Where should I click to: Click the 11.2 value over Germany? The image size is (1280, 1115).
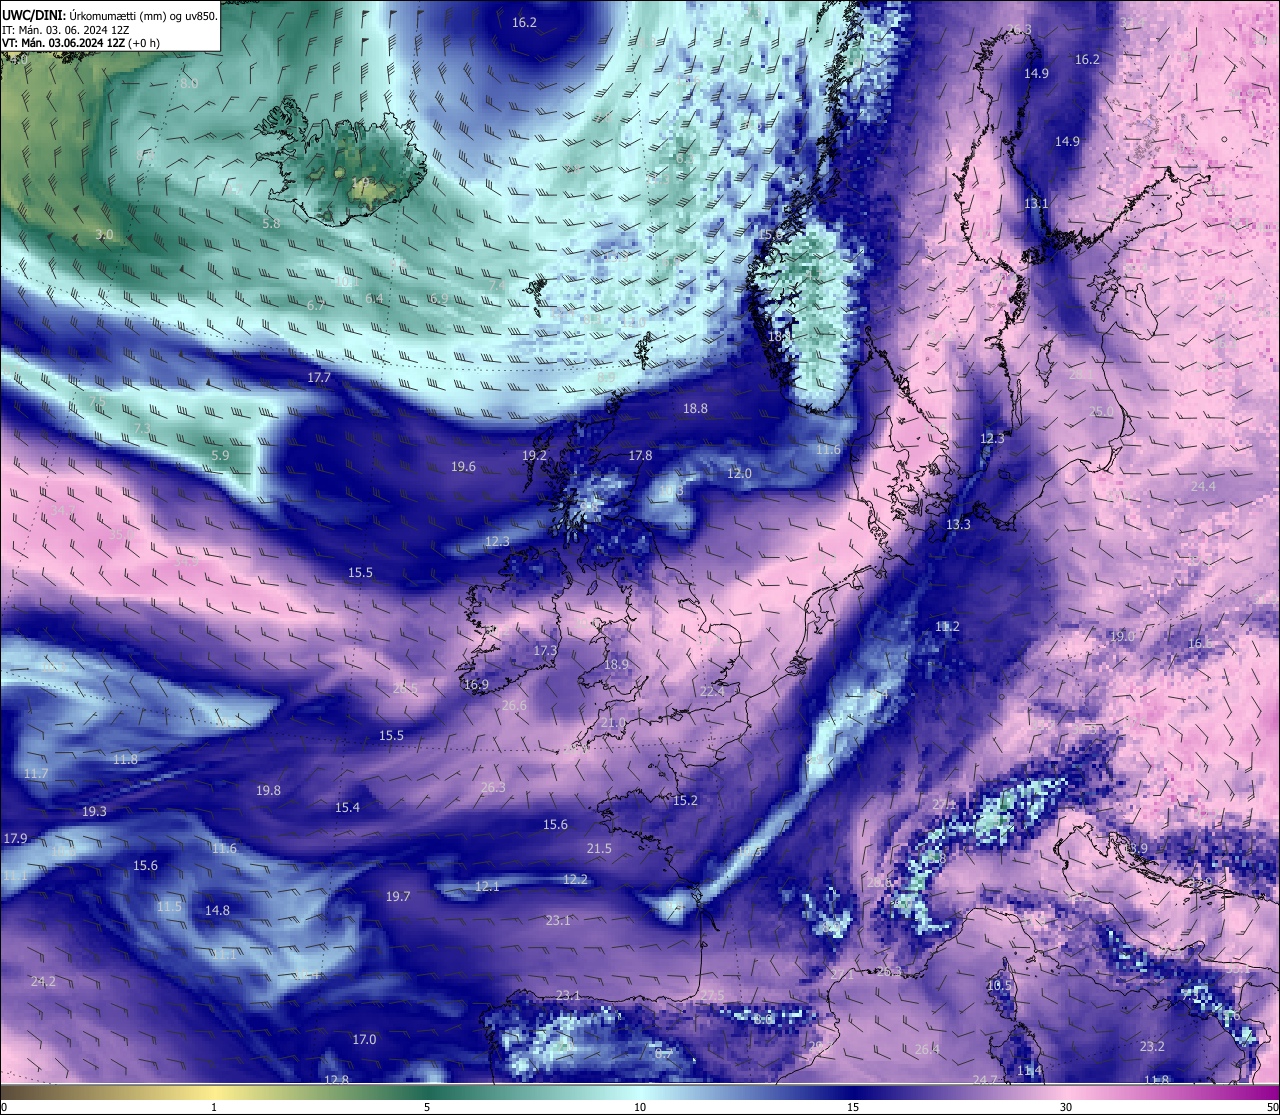(x=947, y=626)
